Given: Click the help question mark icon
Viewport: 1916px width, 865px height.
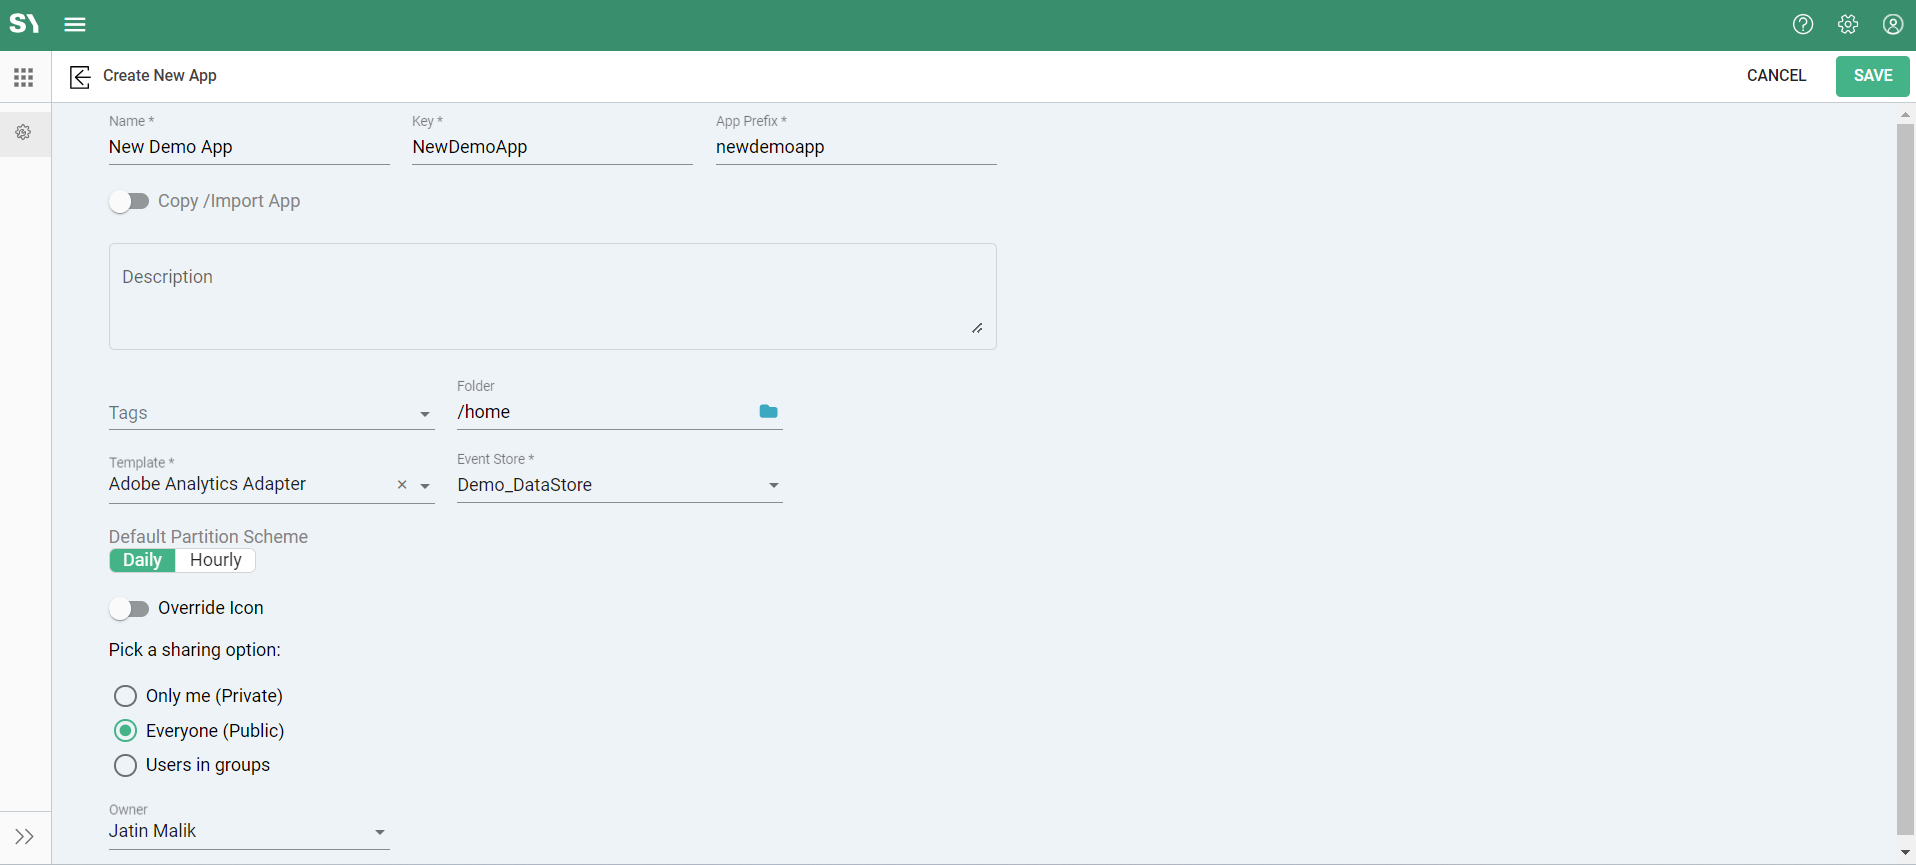Looking at the screenshot, I should (1802, 25).
